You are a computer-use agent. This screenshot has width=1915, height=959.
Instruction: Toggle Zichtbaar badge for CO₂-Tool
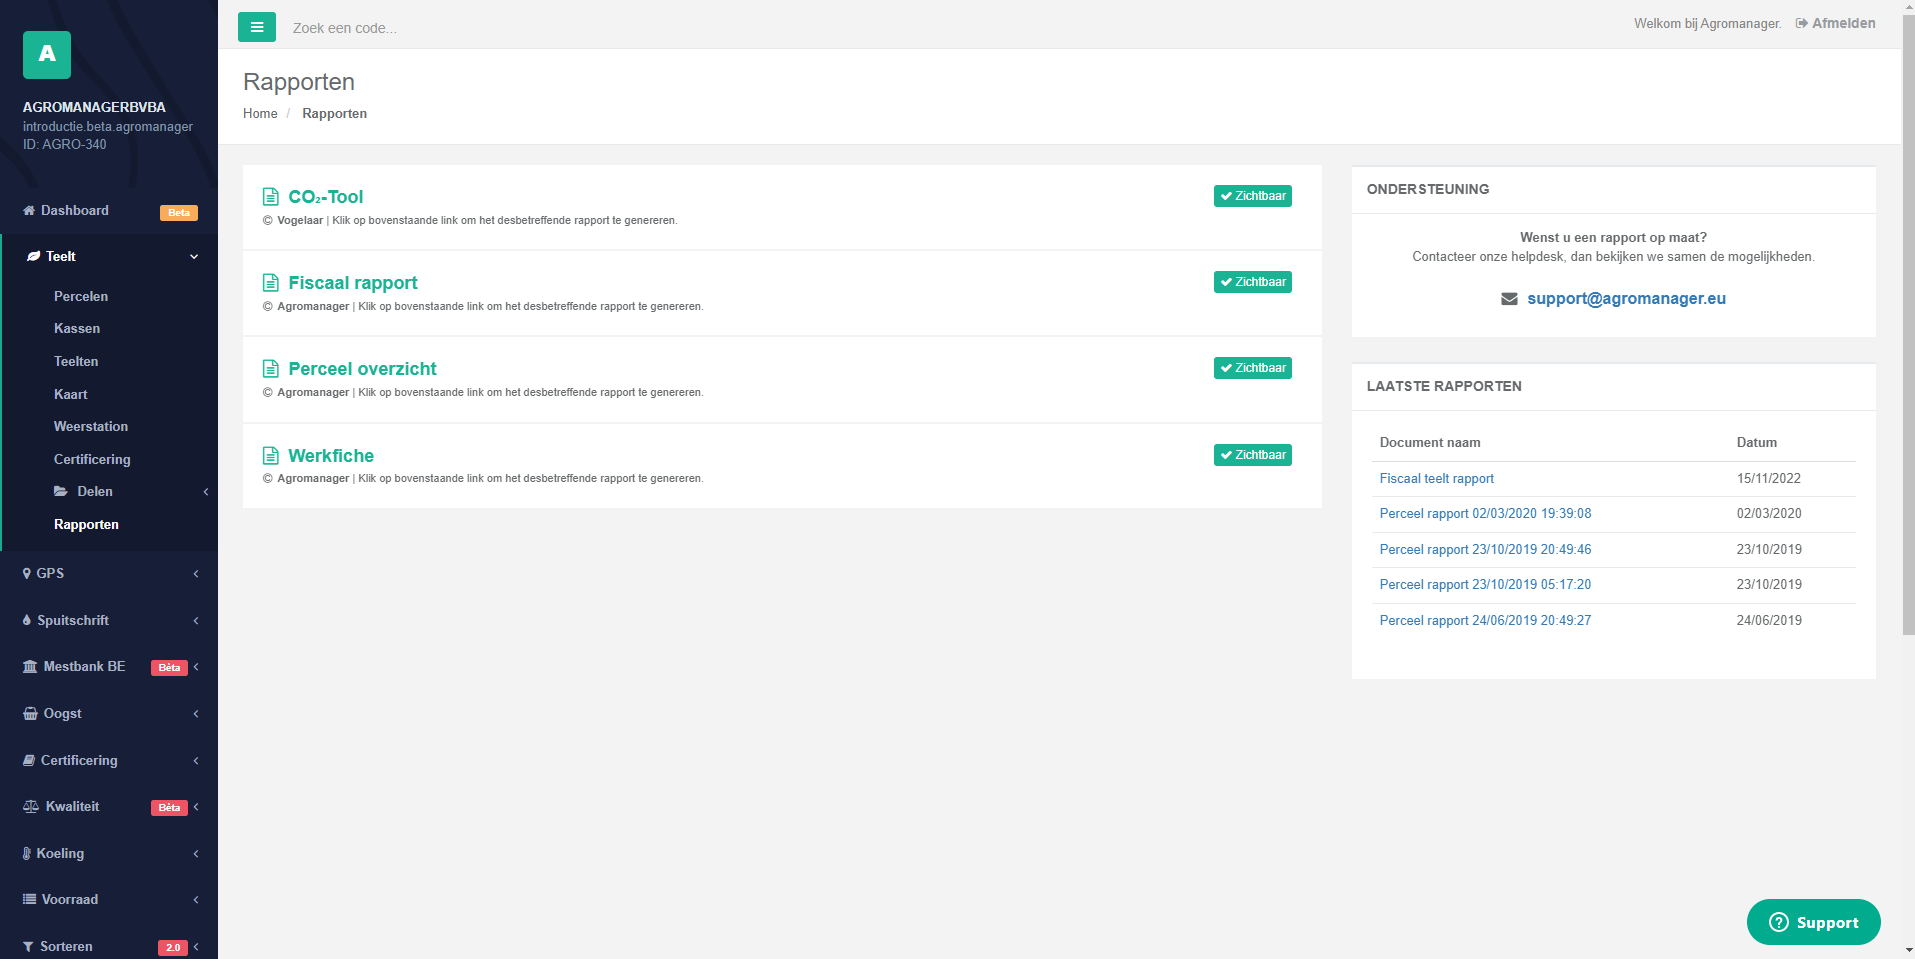[x=1253, y=196]
